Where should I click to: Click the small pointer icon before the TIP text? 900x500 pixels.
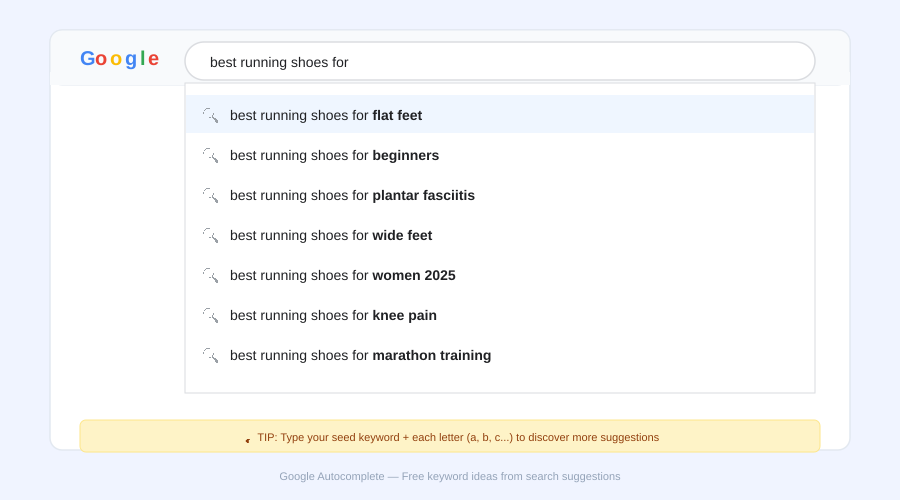(x=248, y=439)
